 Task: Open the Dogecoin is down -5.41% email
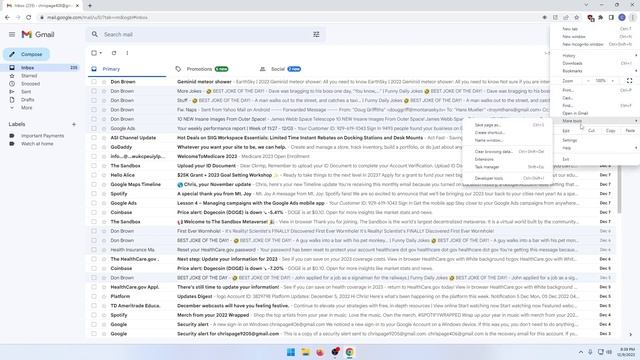click(x=351, y=212)
